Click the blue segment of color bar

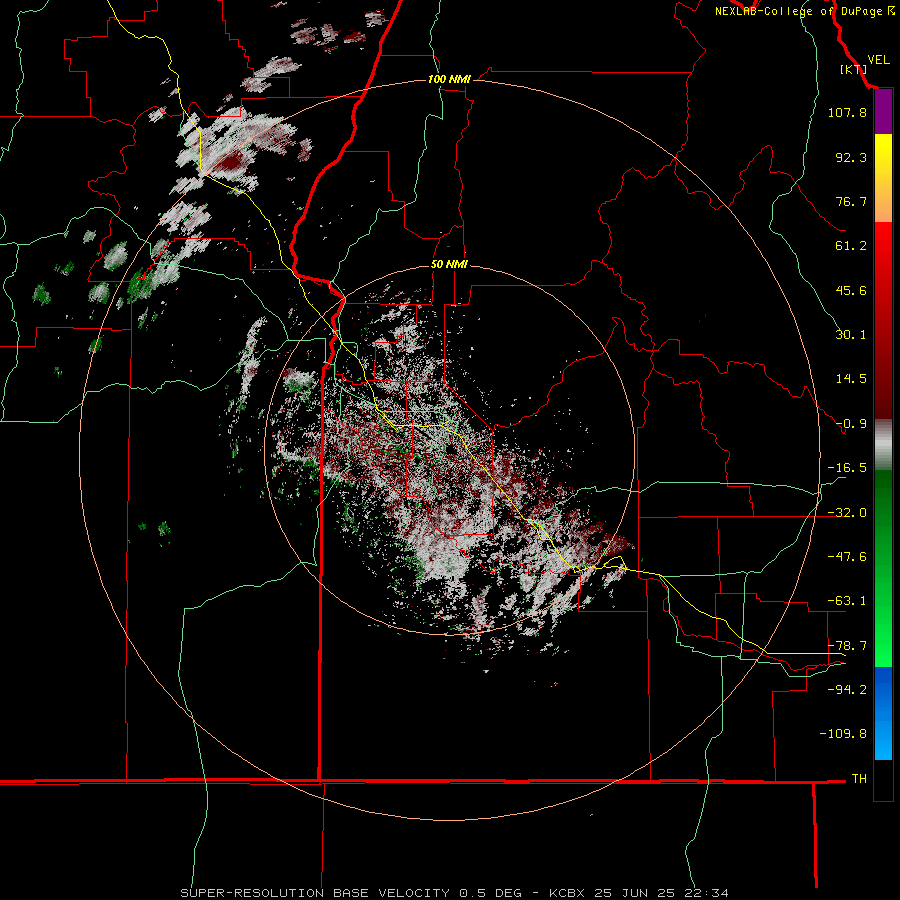click(x=883, y=713)
